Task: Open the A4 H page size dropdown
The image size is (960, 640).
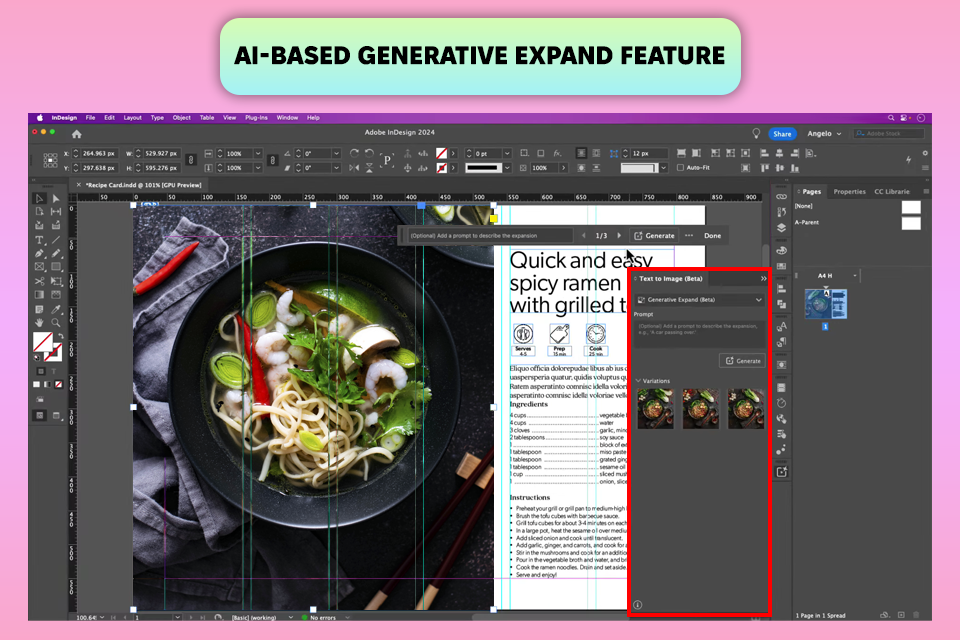Action: [855, 276]
